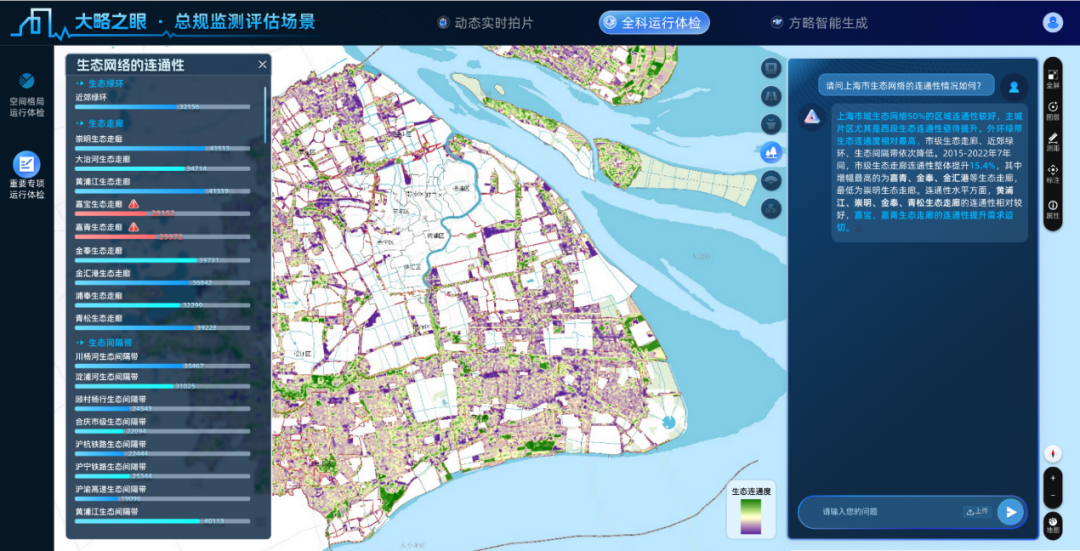The image size is (1080, 551).
Task: Open 空间格局运行体检 in the left sidebar
Action: pos(27,93)
